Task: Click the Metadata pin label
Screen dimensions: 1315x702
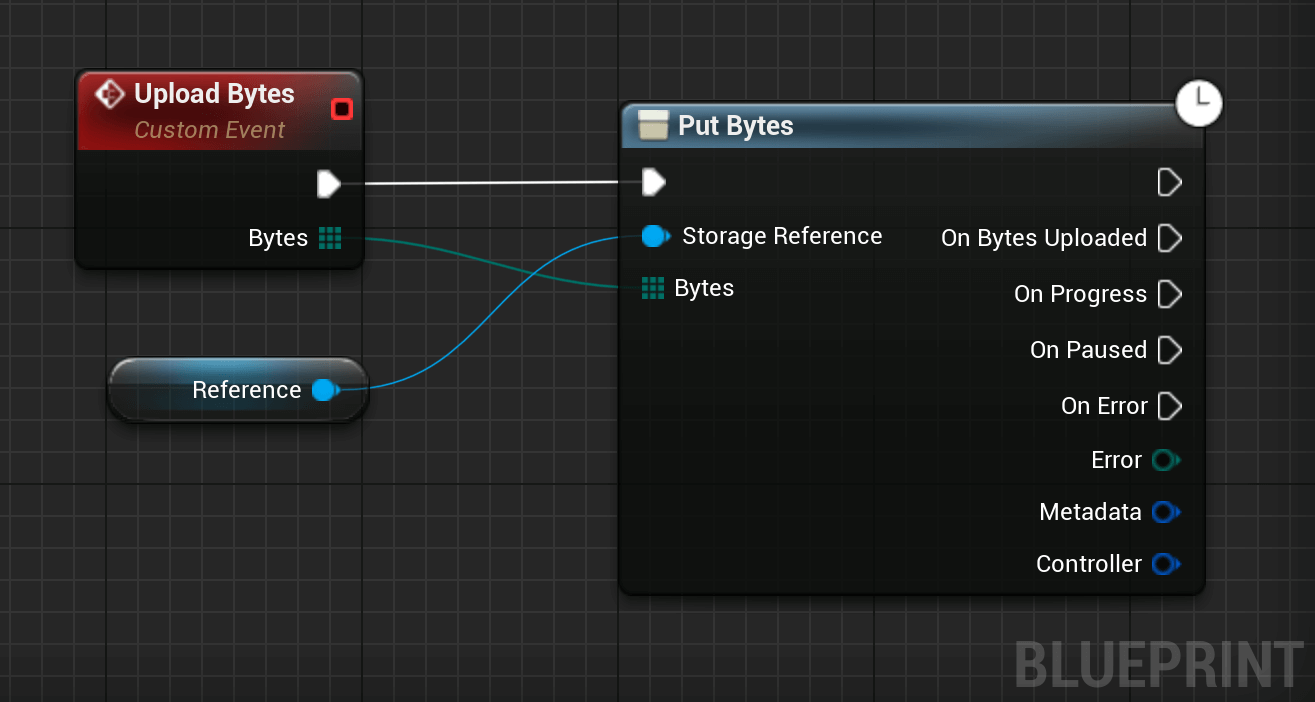Action: [1090, 512]
